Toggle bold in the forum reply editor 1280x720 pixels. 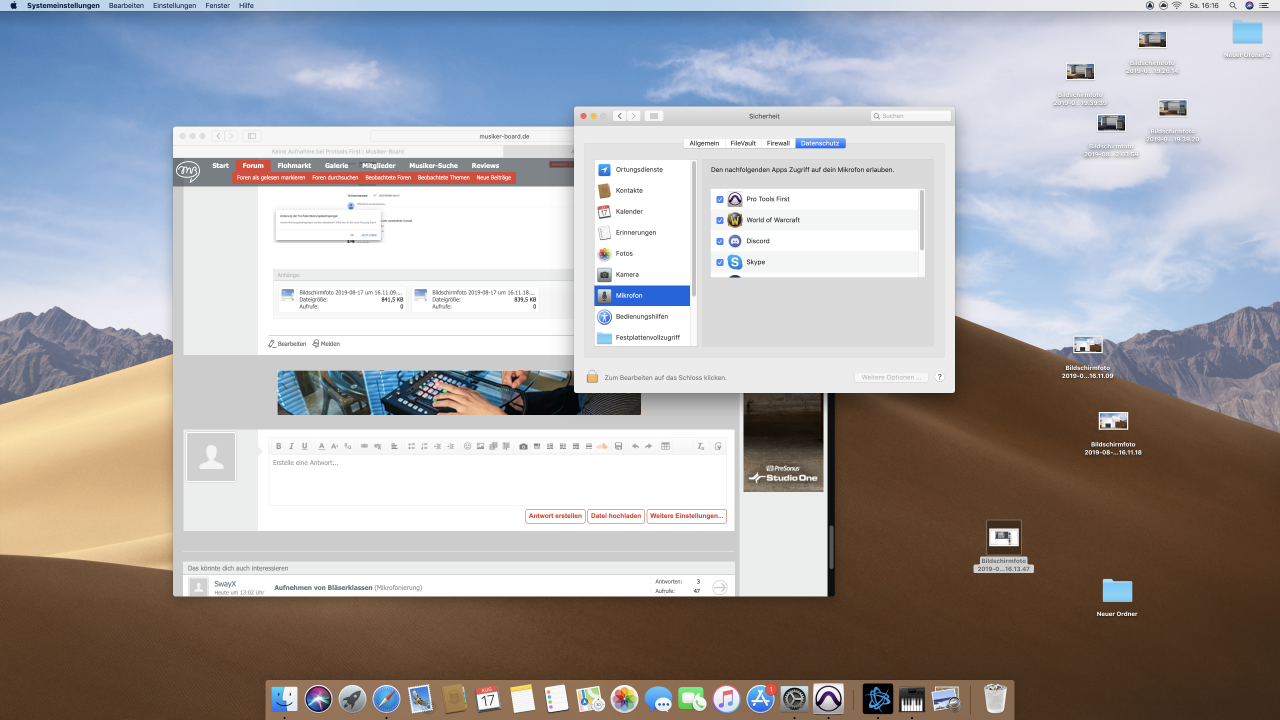click(x=278, y=446)
